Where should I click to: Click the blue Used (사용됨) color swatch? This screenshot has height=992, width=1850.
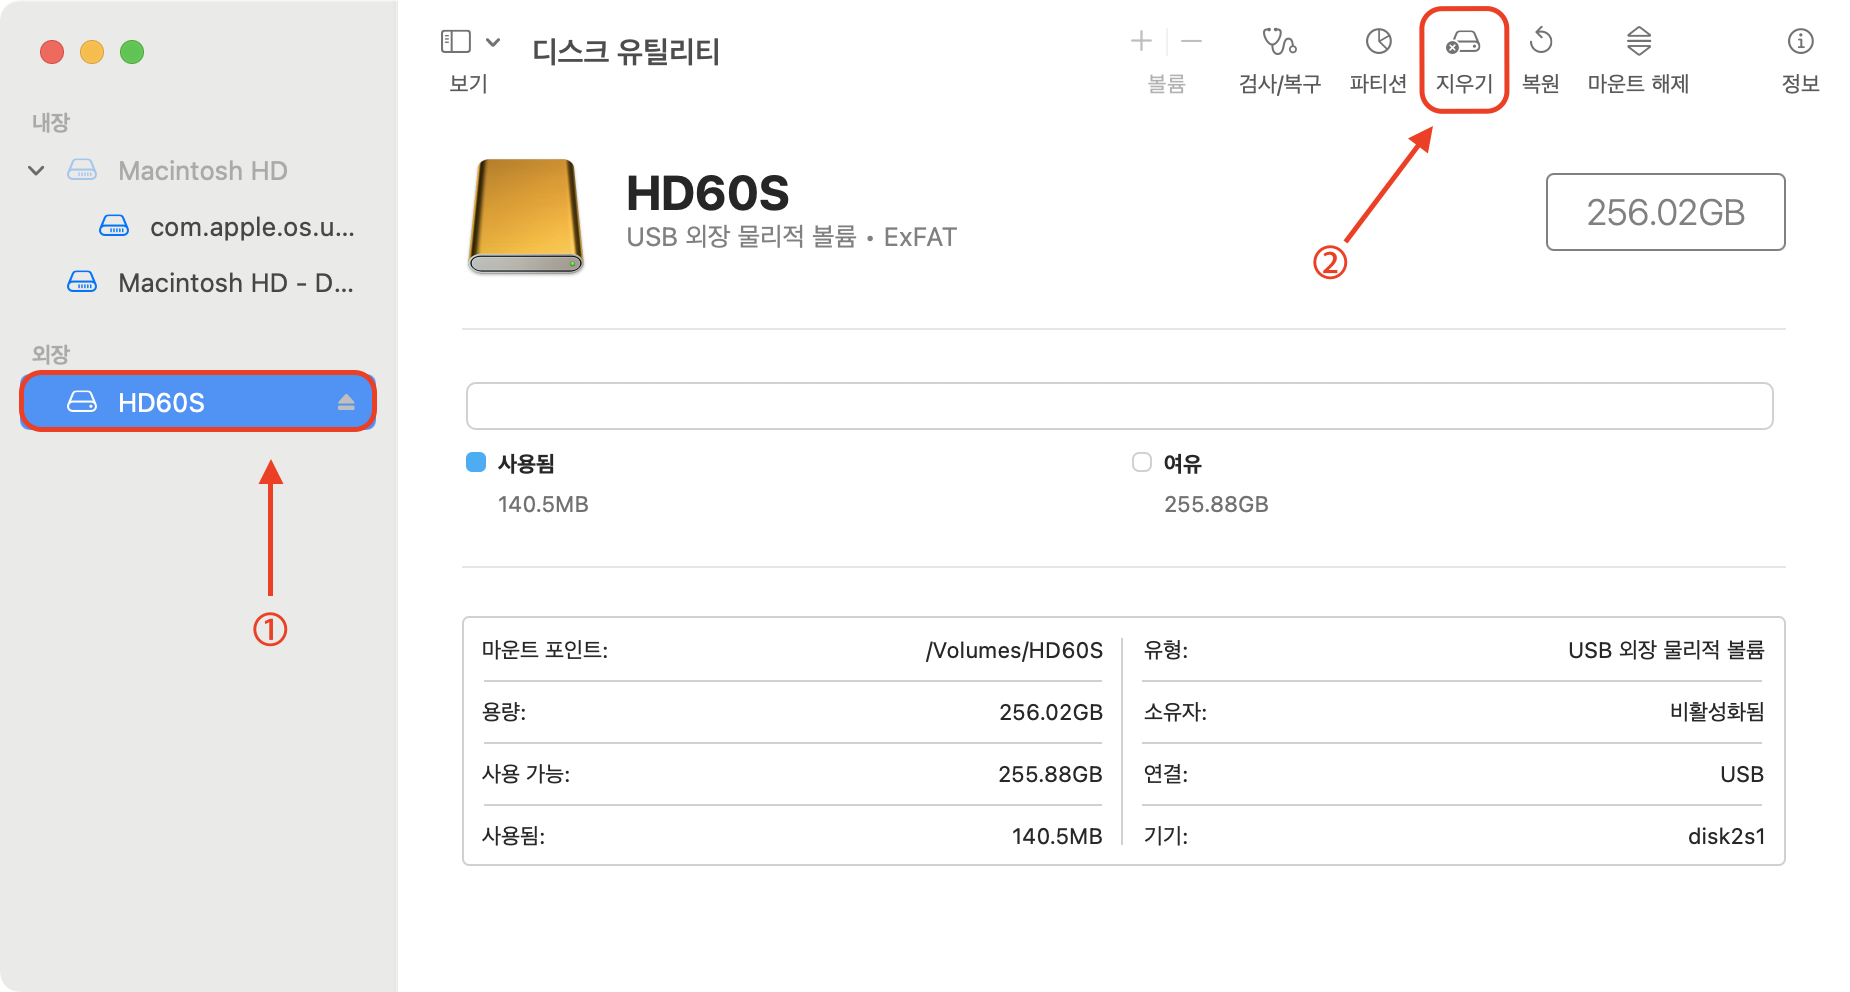[x=476, y=462]
